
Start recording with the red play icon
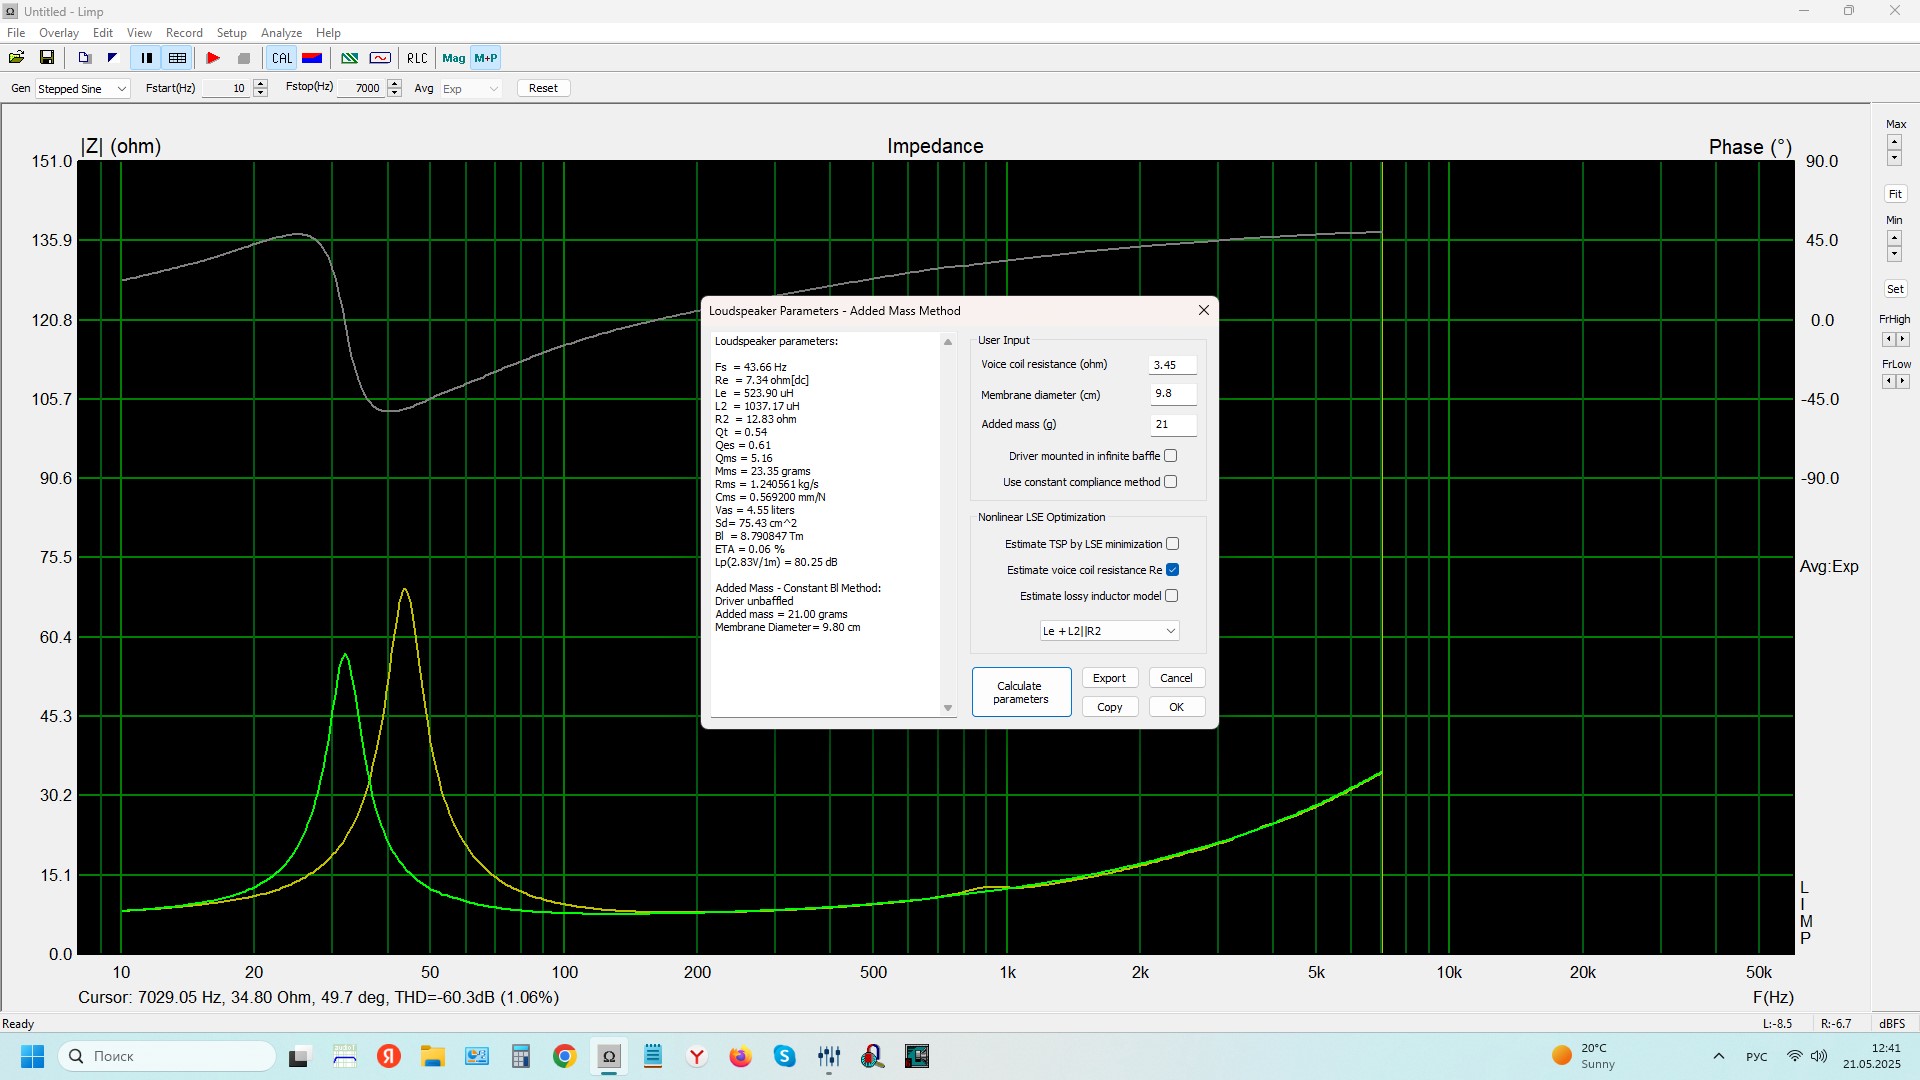tap(213, 58)
